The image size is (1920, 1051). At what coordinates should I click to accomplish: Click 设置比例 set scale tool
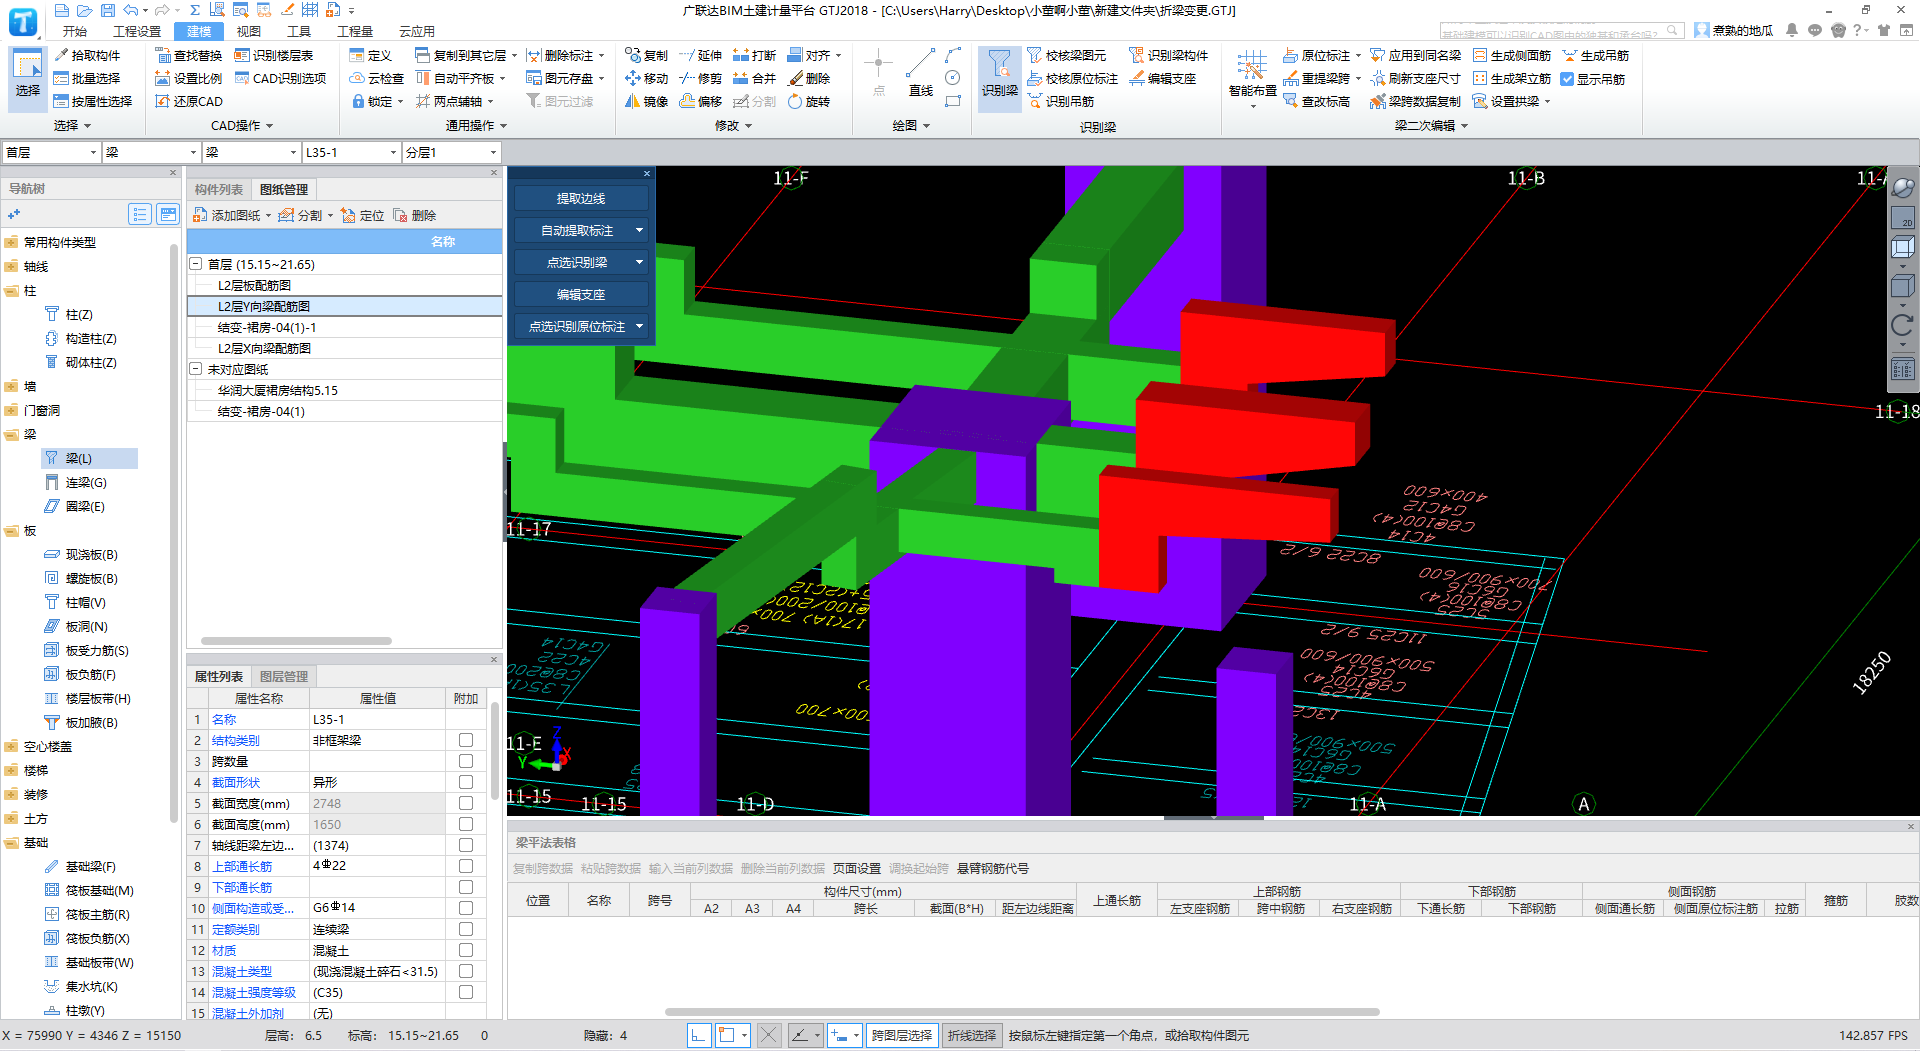click(x=189, y=78)
